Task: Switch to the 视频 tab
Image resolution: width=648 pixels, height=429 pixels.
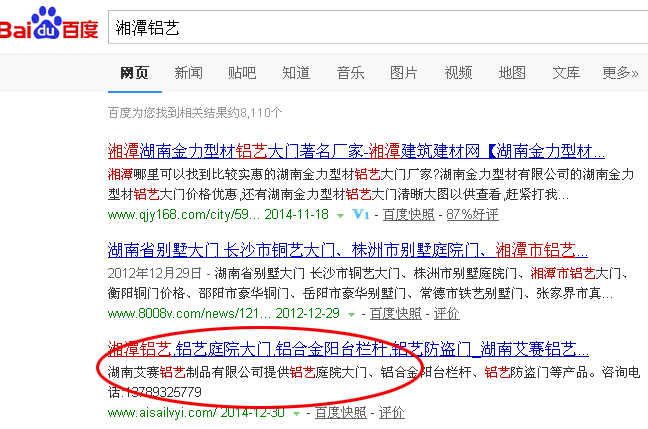Action: point(458,73)
